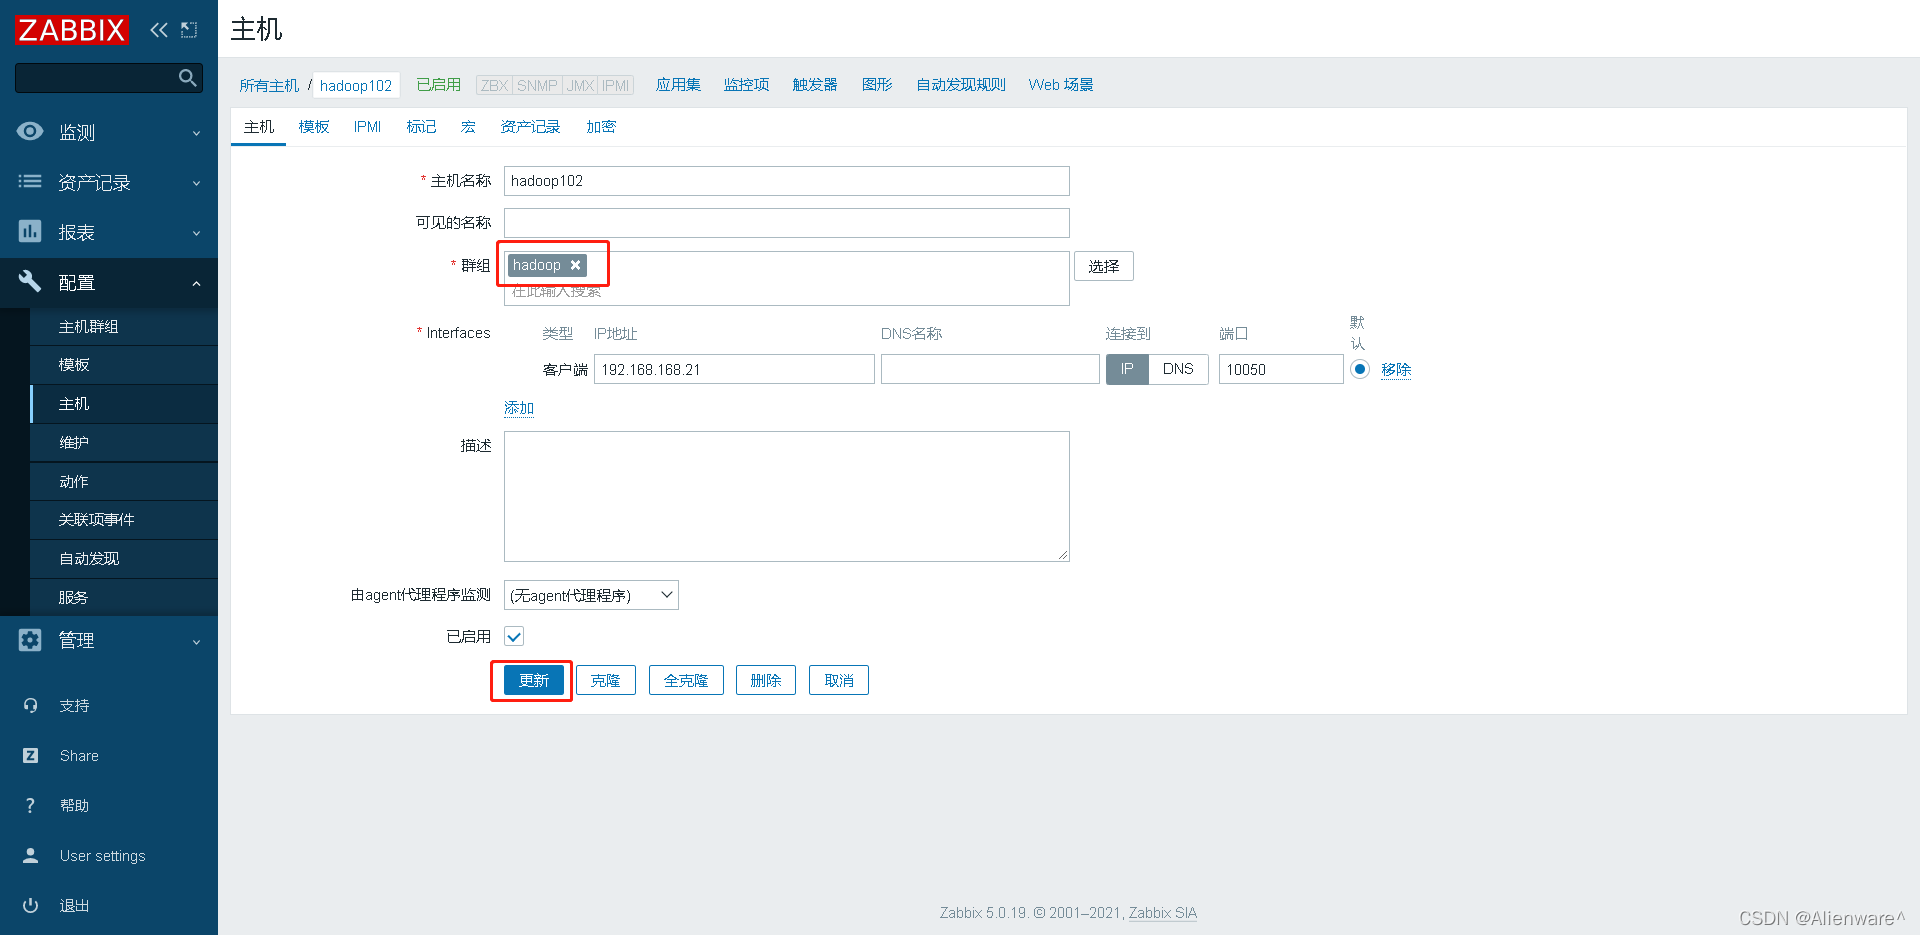Image resolution: width=1920 pixels, height=935 pixels.
Task: Click the search magnifier icon
Action: pyautogui.click(x=187, y=78)
